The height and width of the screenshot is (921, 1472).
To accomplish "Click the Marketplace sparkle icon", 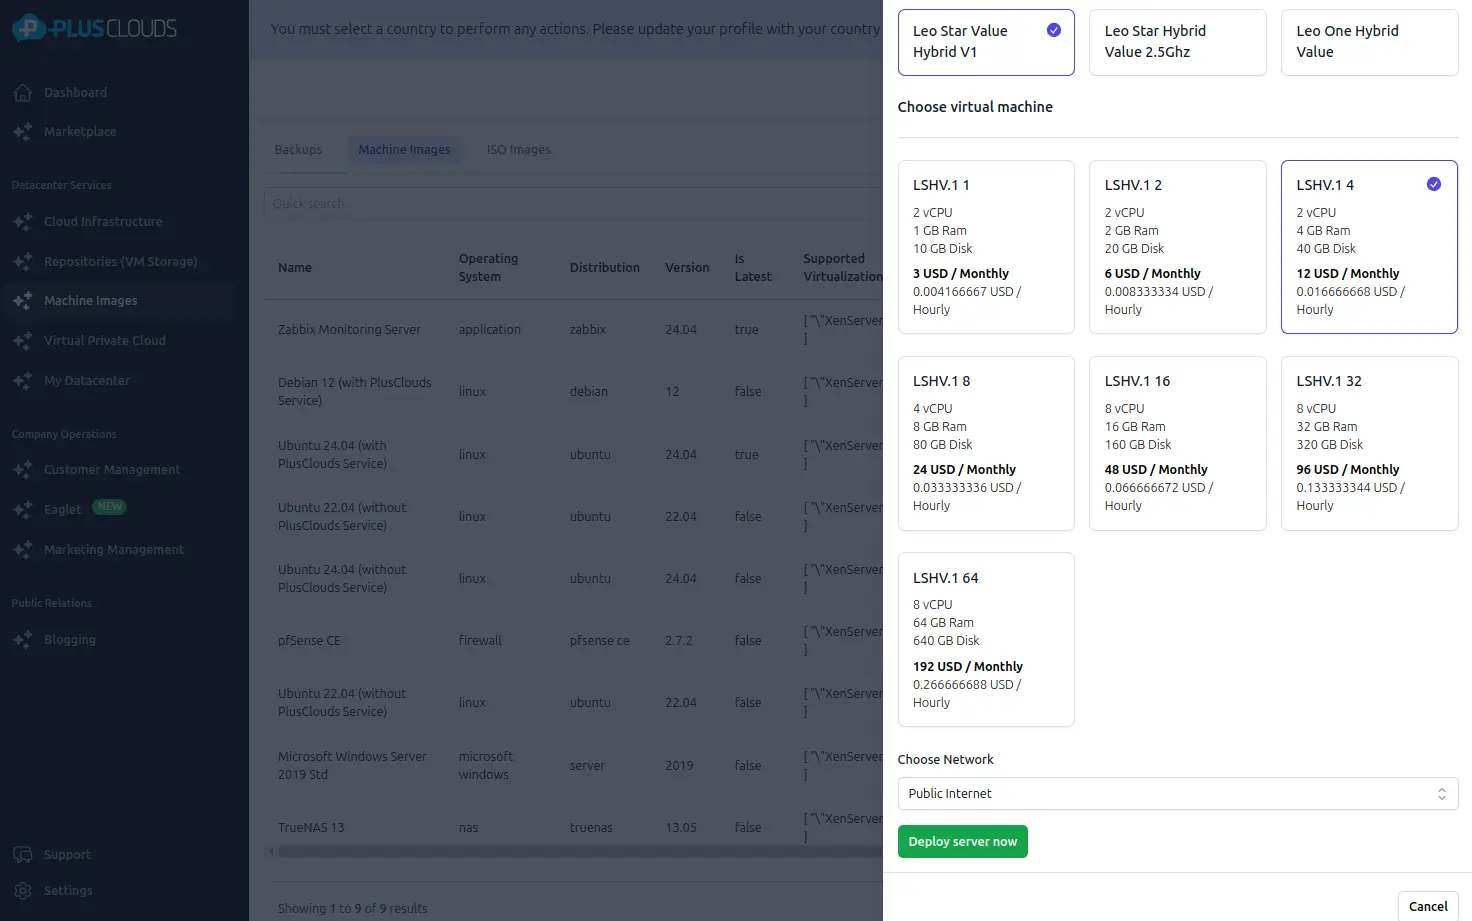I will point(23,132).
